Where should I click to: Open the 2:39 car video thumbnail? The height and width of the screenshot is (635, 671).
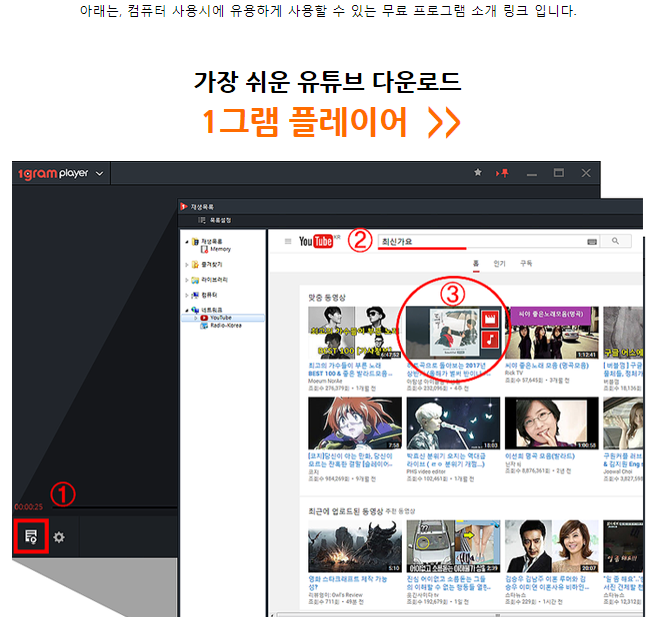(453, 546)
